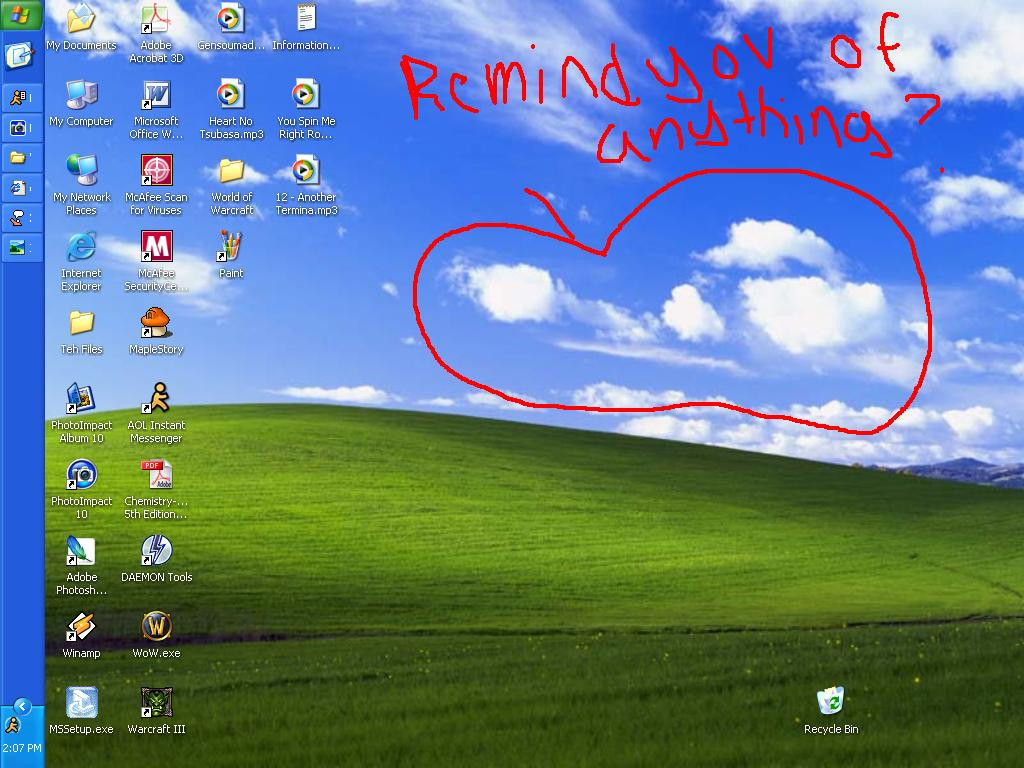Screen dimensions: 1024x768
Task: Open the Chemistry 5th Edition PDF file
Action: pos(156,475)
